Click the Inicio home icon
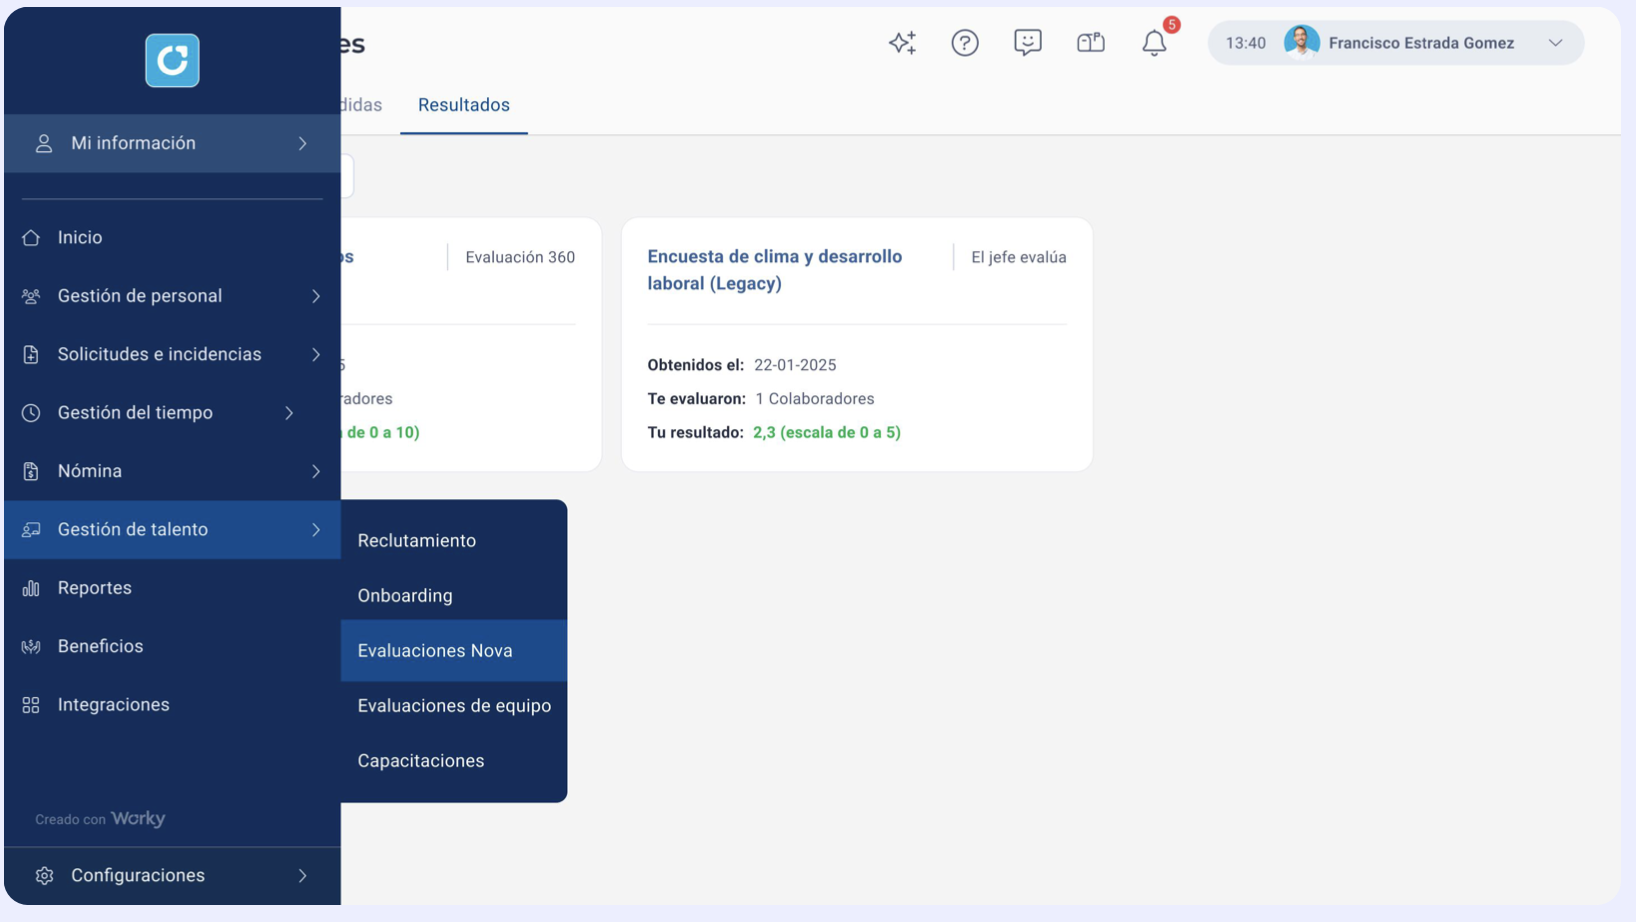Image resolution: width=1636 pixels, height=922 pixels. (31, 238)
